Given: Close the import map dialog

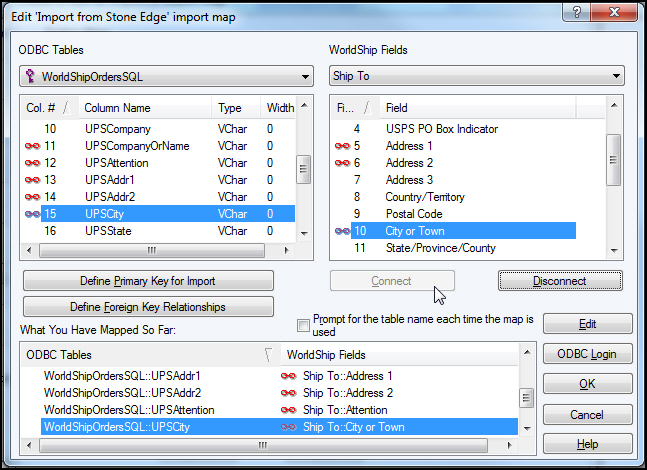Looking at the screenshot, I should pyautogui.click(x=614, y=12).
